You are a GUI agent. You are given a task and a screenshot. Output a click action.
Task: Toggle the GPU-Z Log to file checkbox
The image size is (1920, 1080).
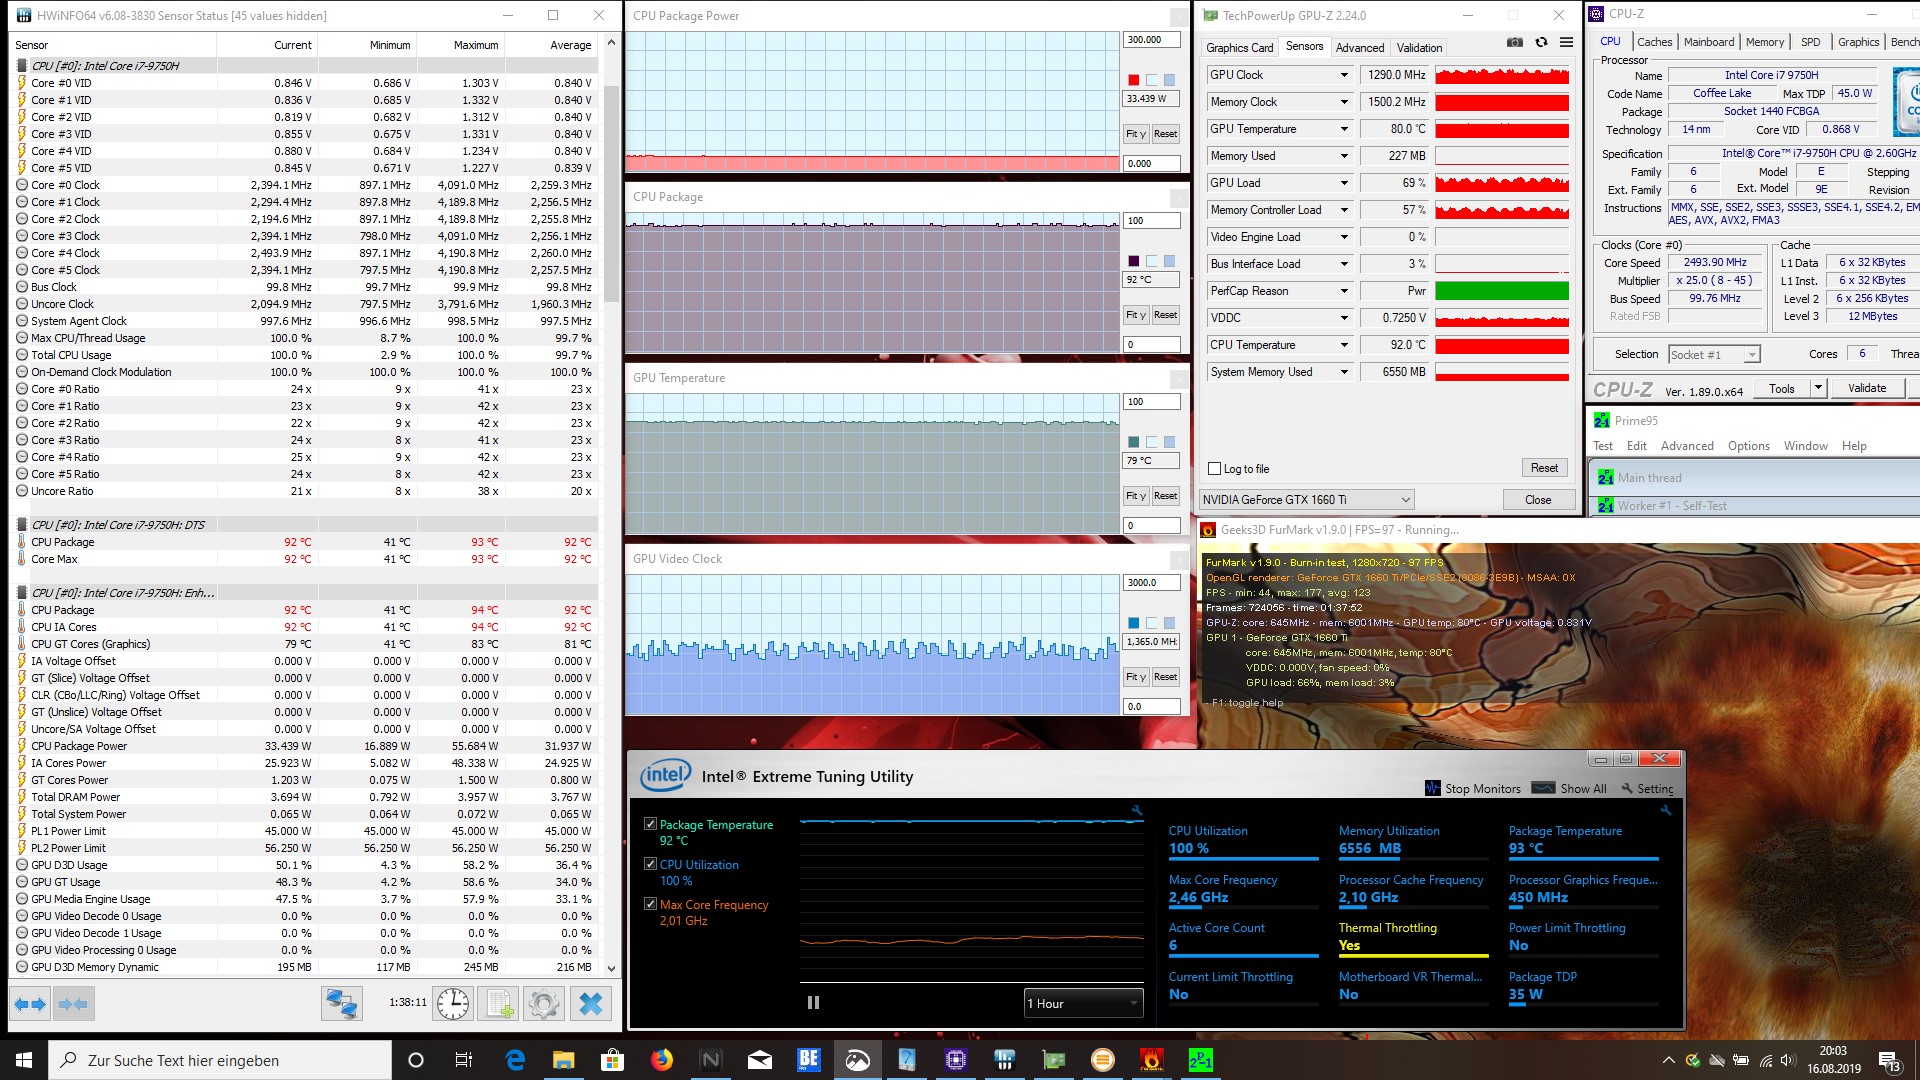tap(1214, 469)
